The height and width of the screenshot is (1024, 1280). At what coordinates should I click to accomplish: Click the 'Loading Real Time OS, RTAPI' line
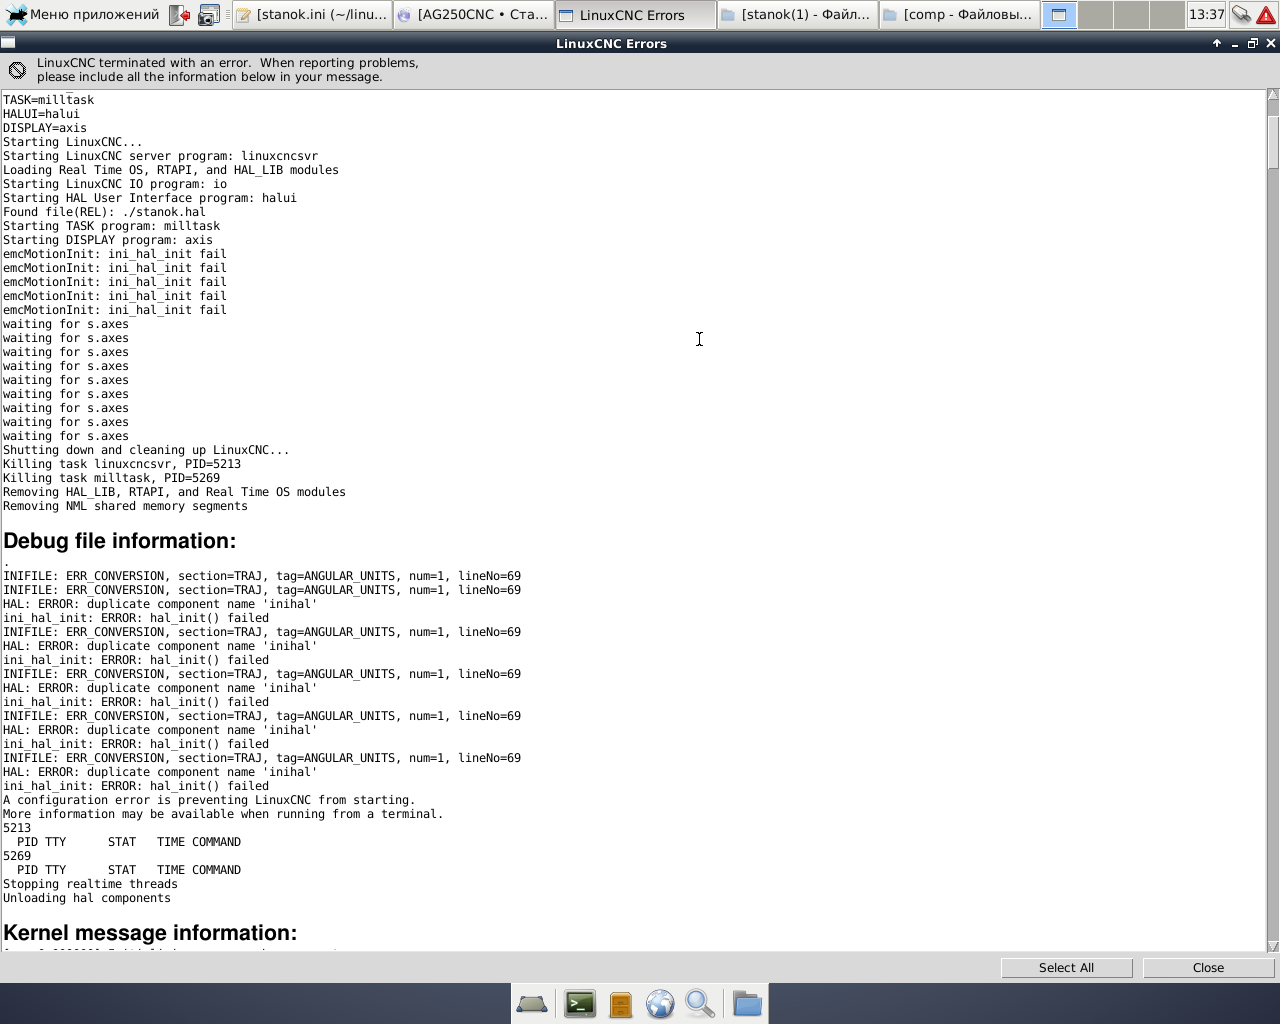coord(171,170)
